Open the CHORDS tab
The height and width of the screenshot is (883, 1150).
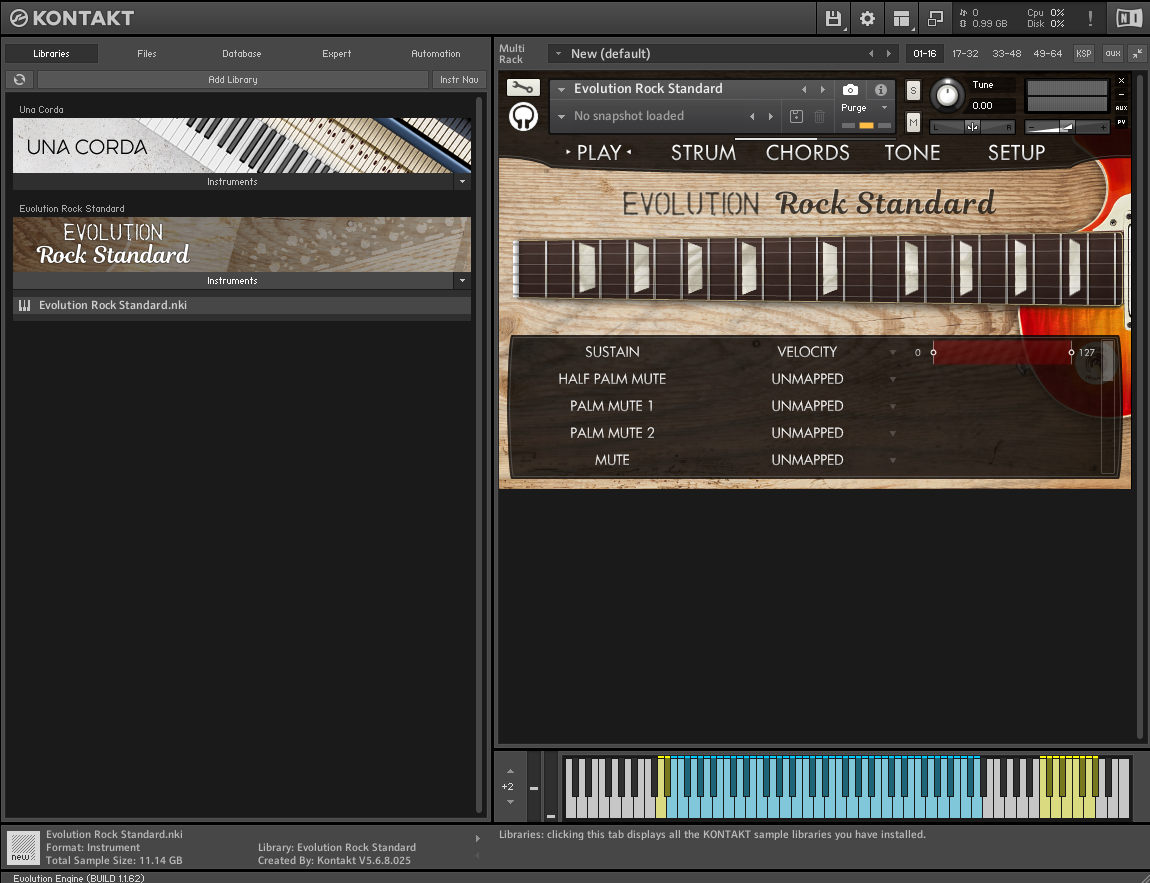[807, 153]
